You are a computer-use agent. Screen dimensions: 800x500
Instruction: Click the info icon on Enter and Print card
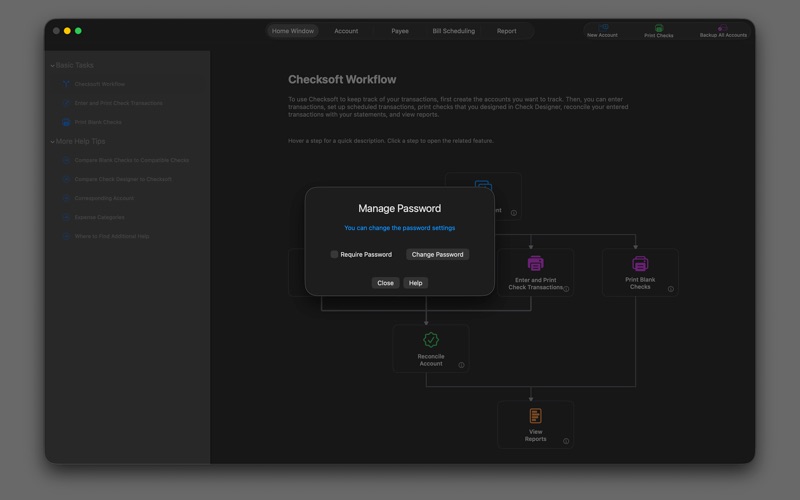pos(566,289)
